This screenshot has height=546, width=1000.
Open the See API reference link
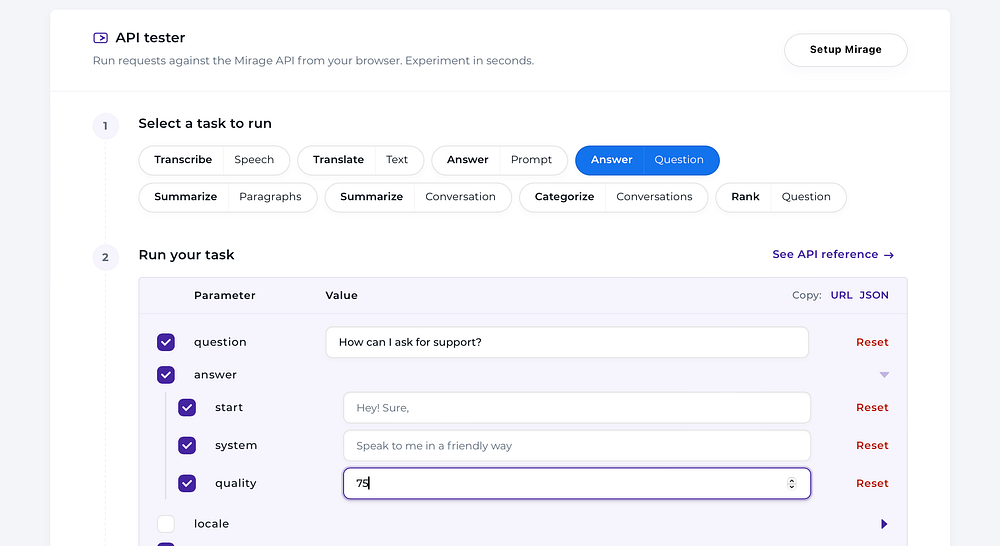(x=833, y=255)
